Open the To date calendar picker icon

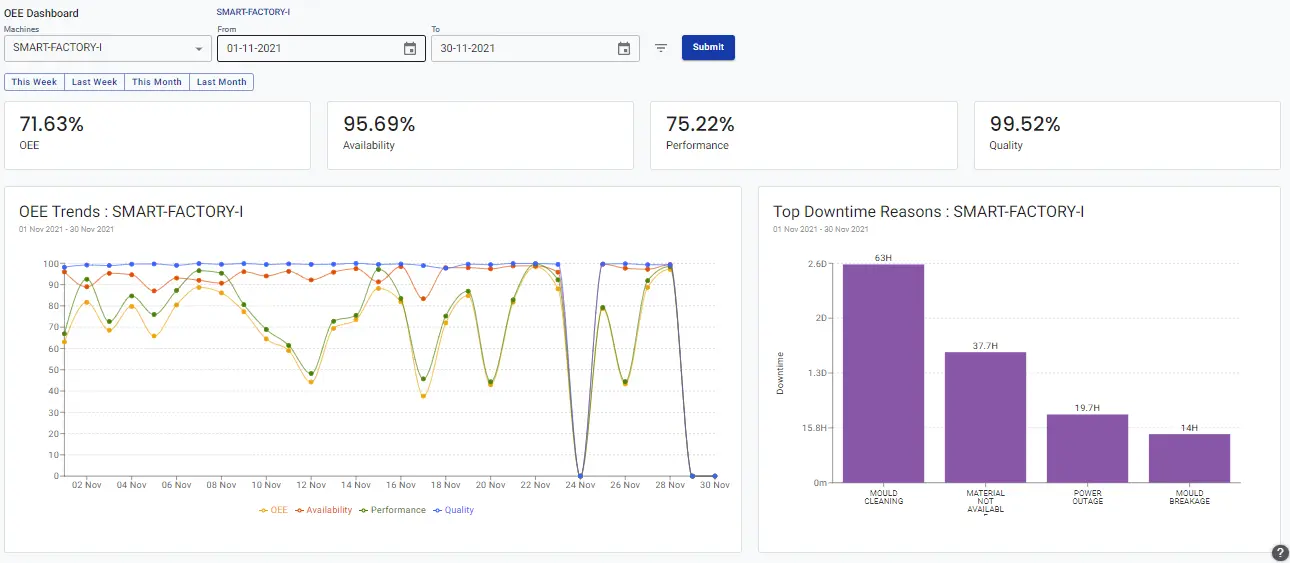click(624, 48)
